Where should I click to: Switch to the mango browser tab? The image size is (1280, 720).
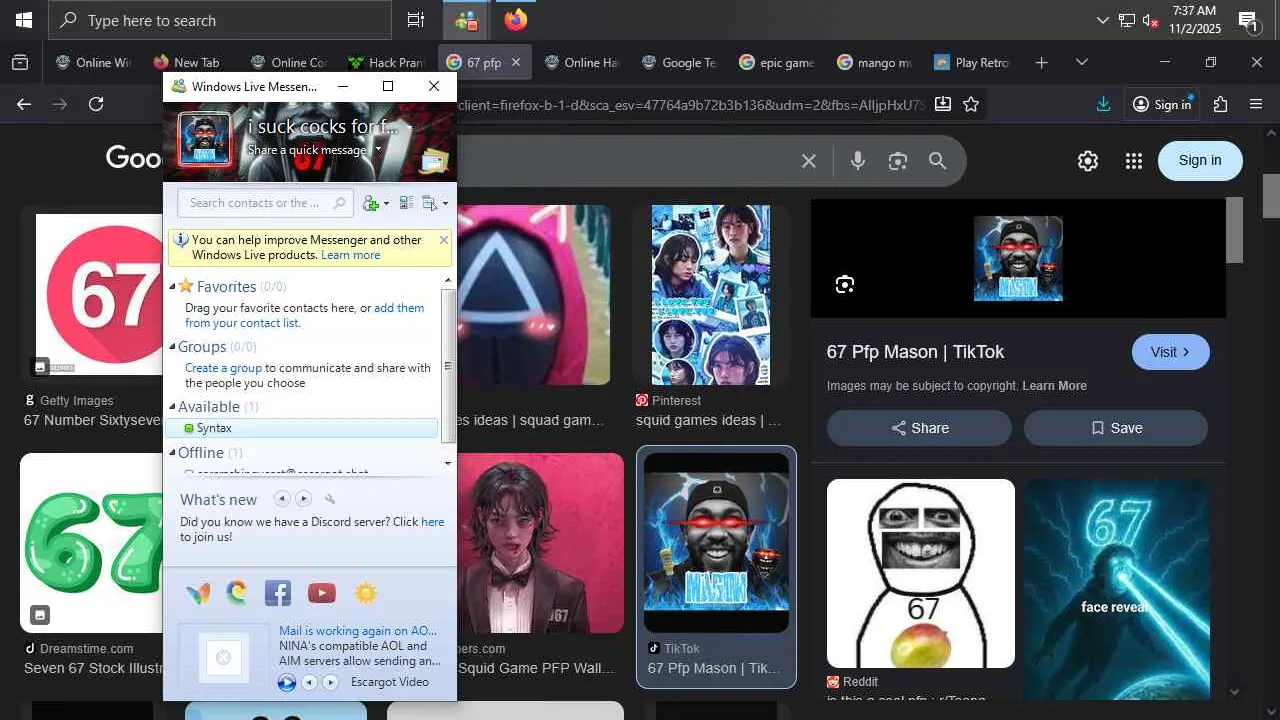tap(876, 62)
